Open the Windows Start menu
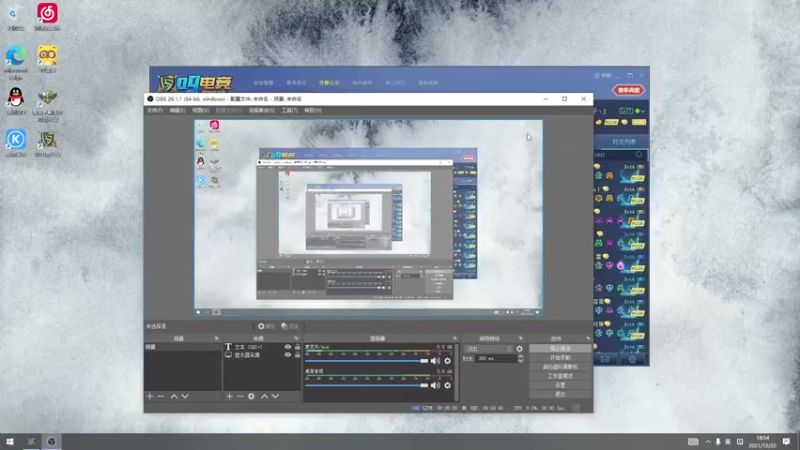This screenshot has width=800, height=450. pos(10,442)
